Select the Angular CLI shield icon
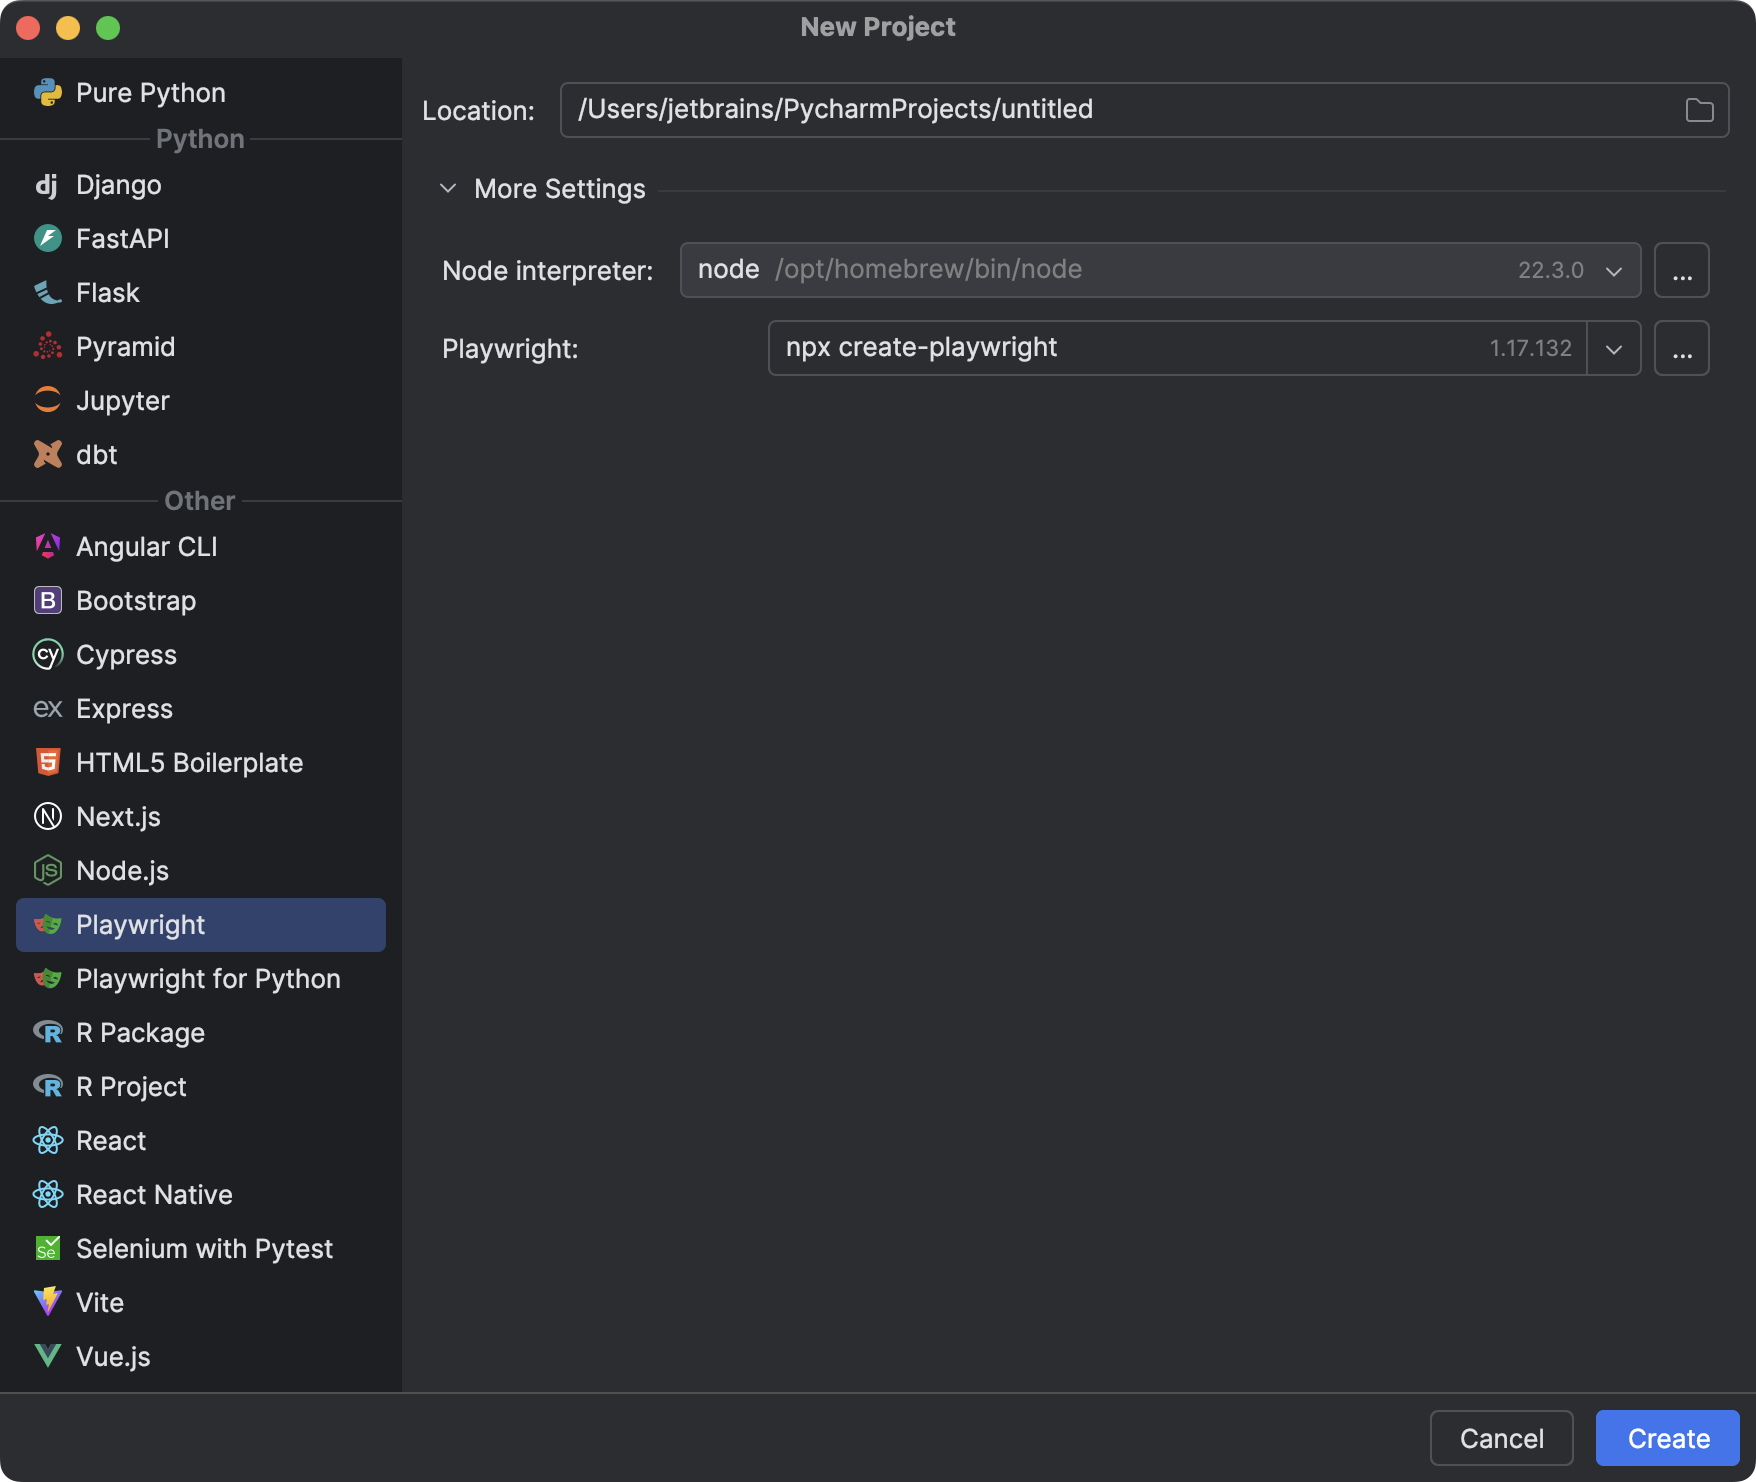Image resolution: width=1756 pixels, height=1482 pixels. [x=48, y=546]
